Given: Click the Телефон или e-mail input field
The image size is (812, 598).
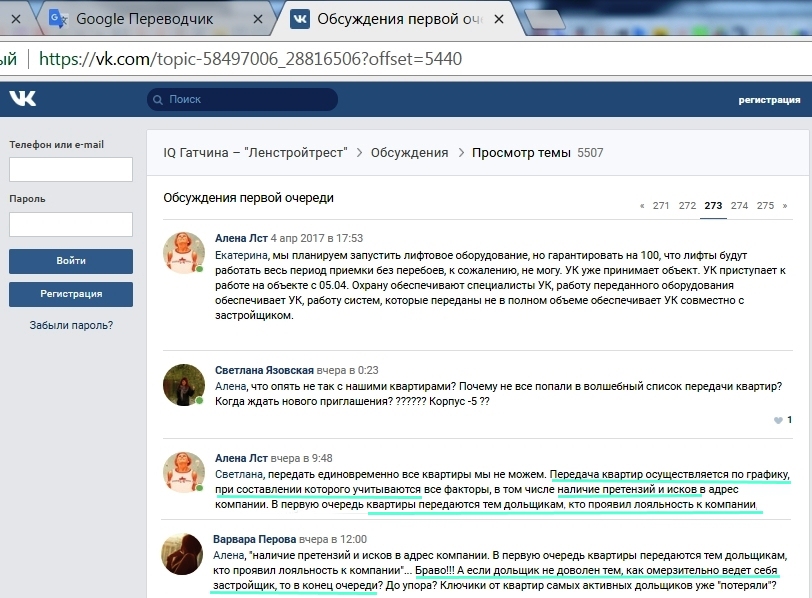Looking at the screenshot, I should tap(71, 170).
